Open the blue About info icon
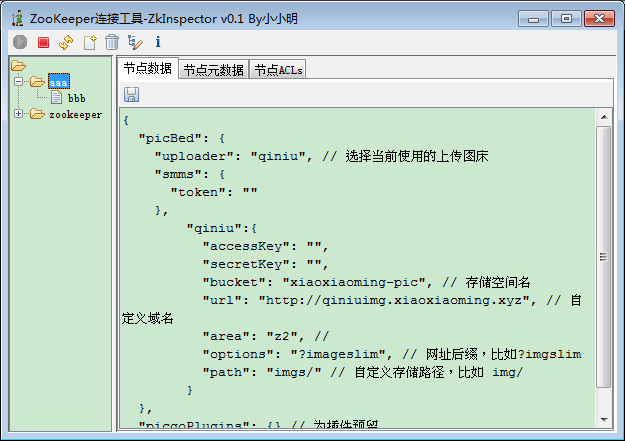Screen dimensions: 625x441 click(x=158, y=42)
